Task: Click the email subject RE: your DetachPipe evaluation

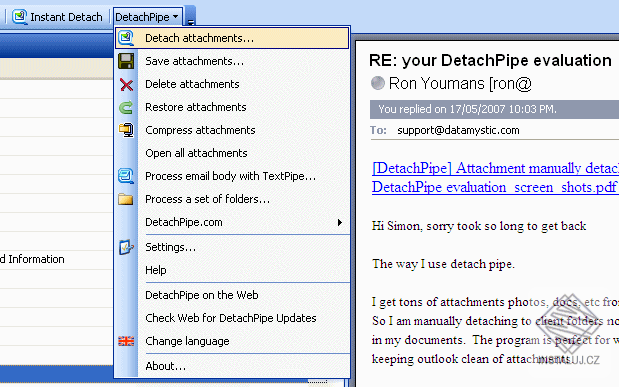Action: (490, 60)
